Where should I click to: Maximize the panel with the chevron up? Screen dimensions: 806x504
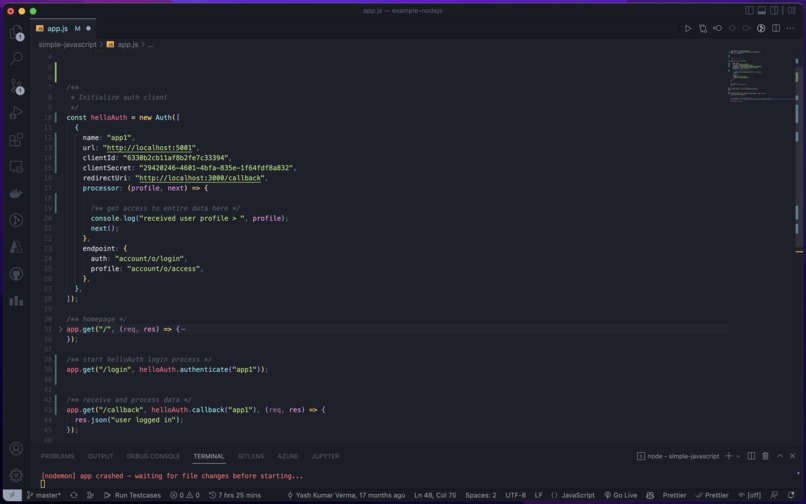[x=780, y=456]
